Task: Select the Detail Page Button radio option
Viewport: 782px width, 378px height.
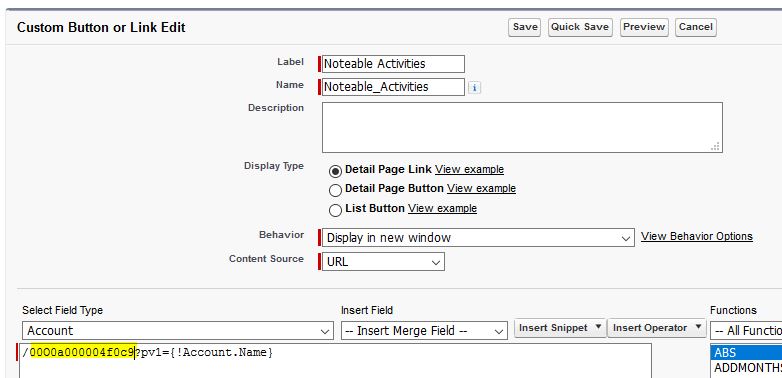Action: (336, 190)
